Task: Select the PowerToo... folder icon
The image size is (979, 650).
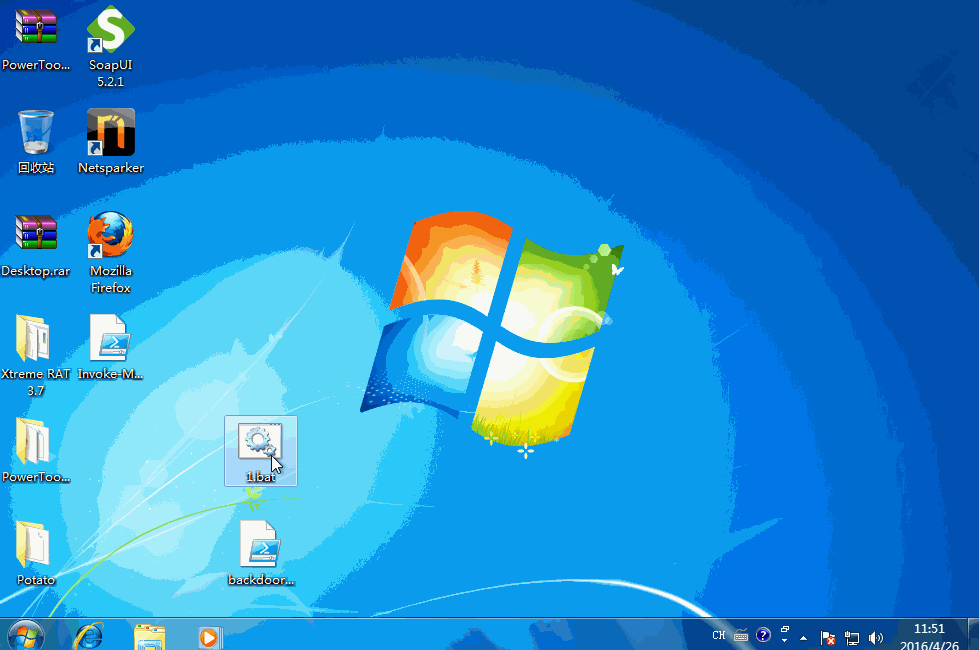Action: tap(36, 451)
